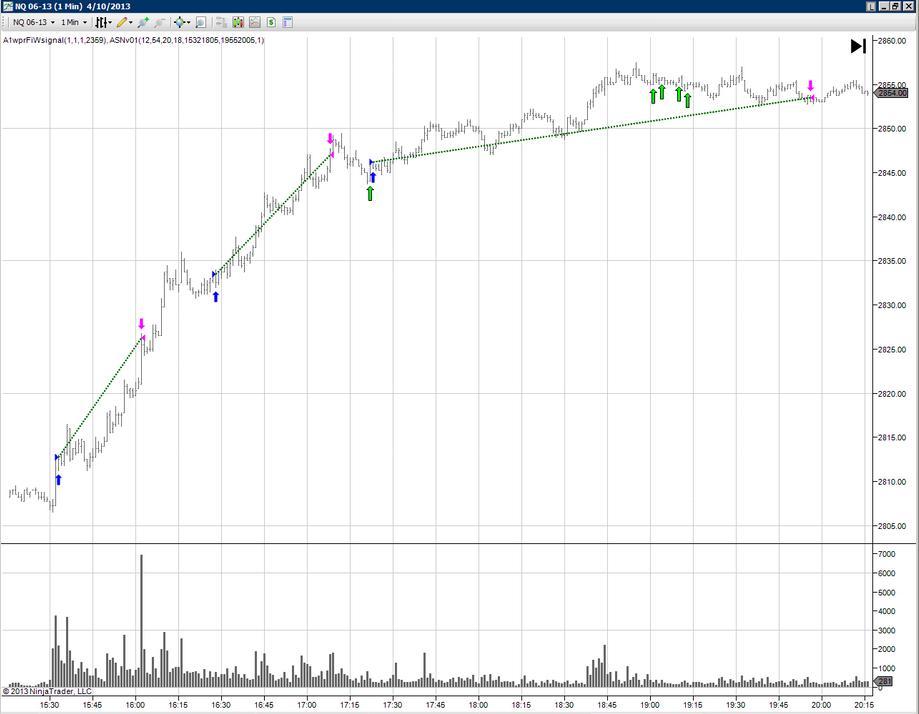The image size is (919, 714).
Task: Click the 2850.00 price axis label
Action: (x=891, y=128)
